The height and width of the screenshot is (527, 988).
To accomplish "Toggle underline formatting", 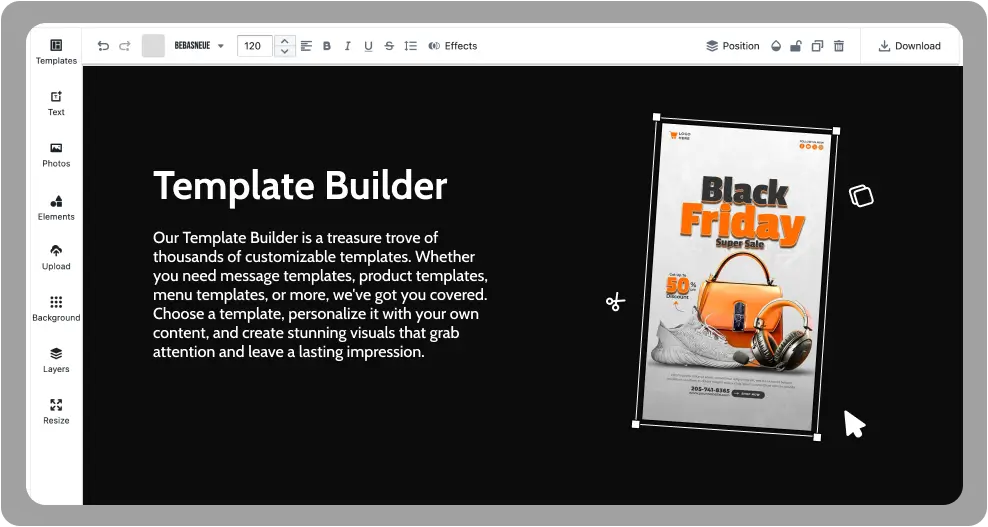I will pyautogui.click(x=369, y=46).
